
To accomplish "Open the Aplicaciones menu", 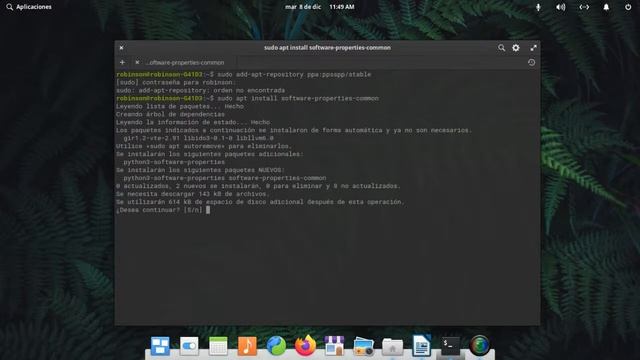I will coord(29,7).
